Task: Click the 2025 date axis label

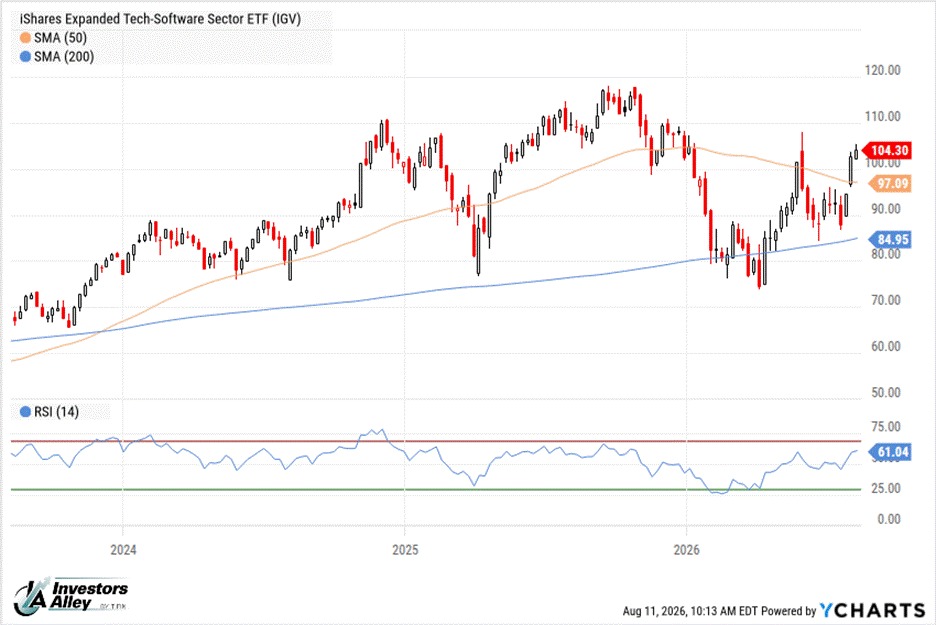Action: (405, 550)
